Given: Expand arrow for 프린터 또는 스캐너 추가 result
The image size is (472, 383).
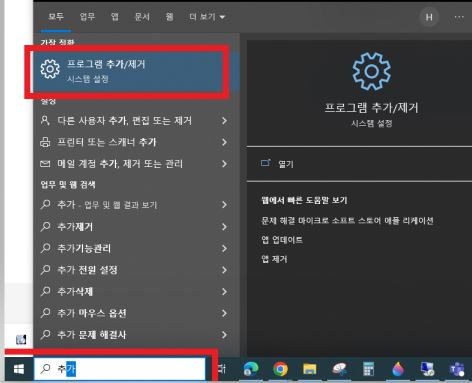Looking at the screenshot, I should tap(225, 142).
